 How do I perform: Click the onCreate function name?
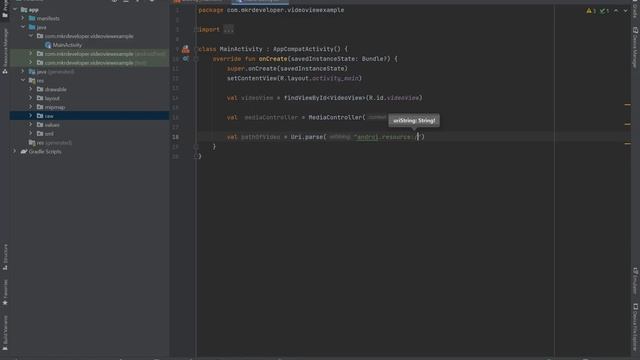(x=273, y=59)
